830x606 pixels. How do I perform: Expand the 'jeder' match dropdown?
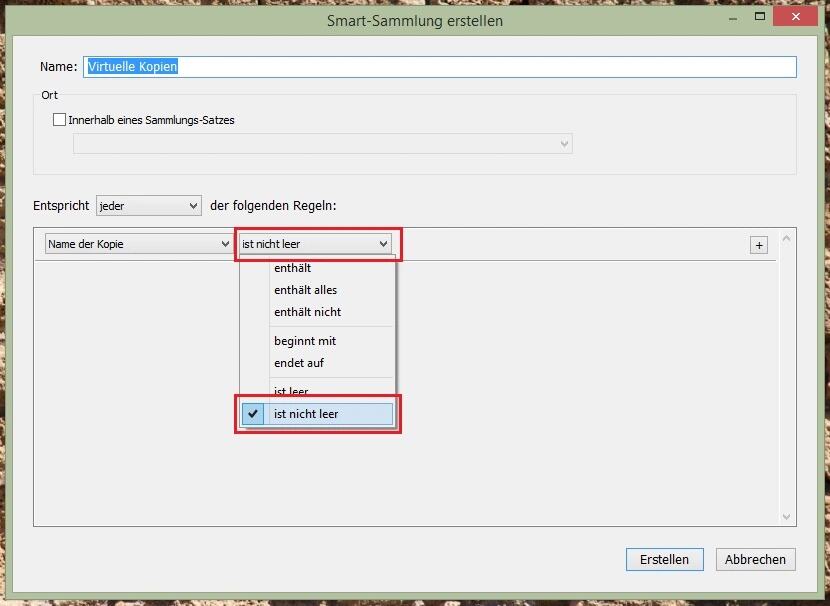coord(149,206)
